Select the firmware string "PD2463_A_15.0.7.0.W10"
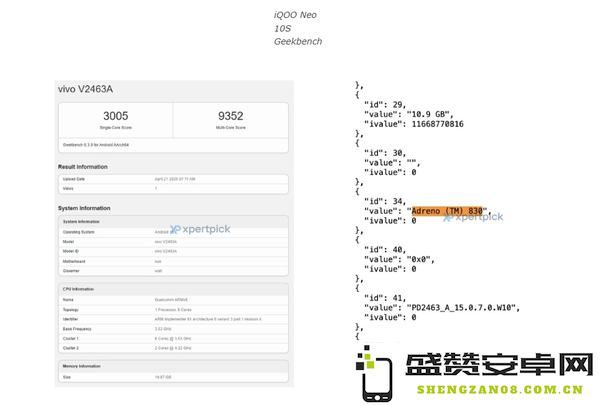600x405 pixels. point(461,308)
